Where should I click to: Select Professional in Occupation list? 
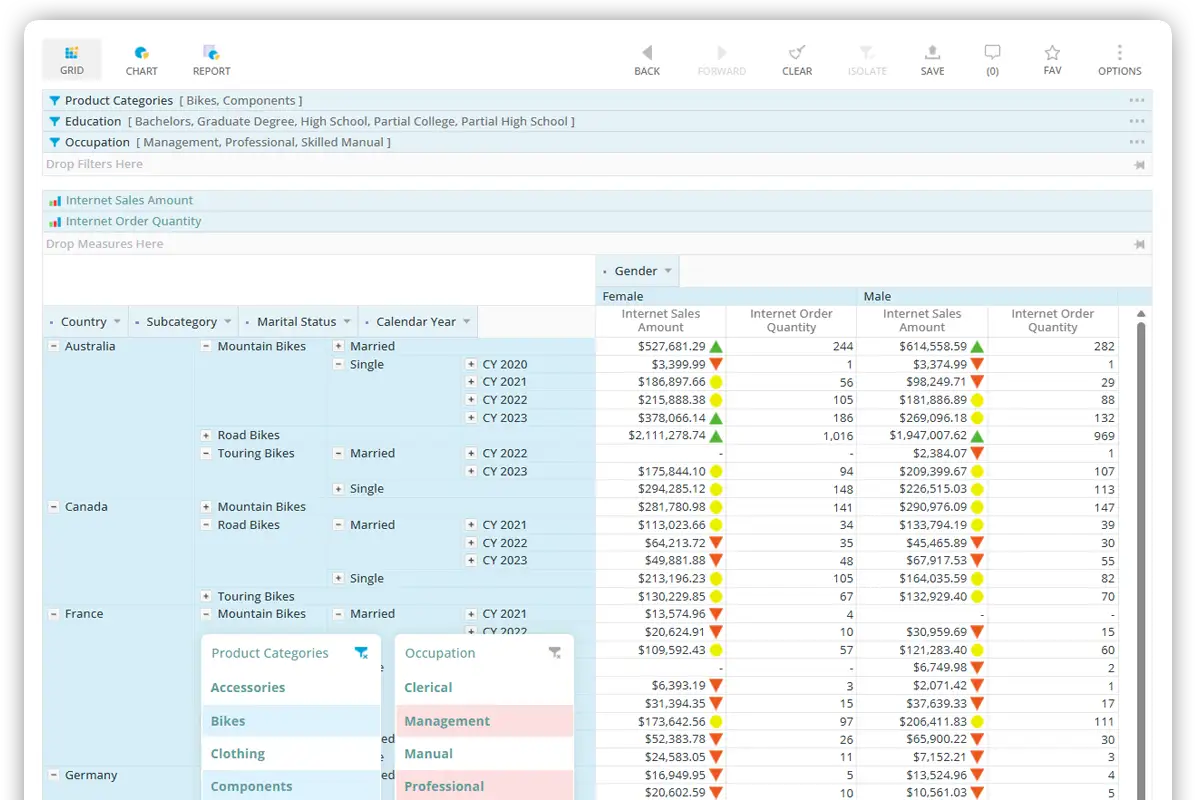pos(485,786)
